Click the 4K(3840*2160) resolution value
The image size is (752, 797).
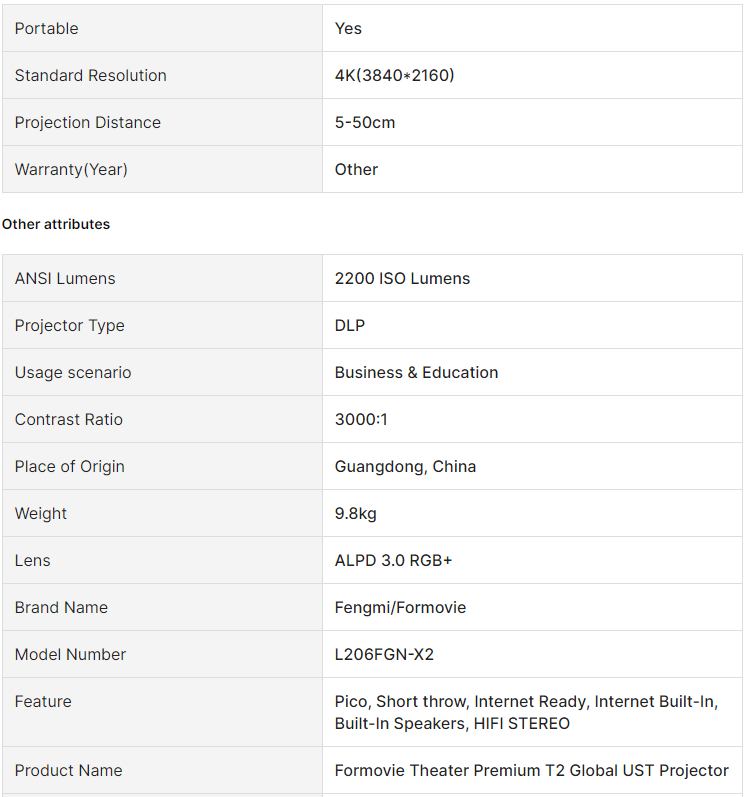(x=394, y=75)
